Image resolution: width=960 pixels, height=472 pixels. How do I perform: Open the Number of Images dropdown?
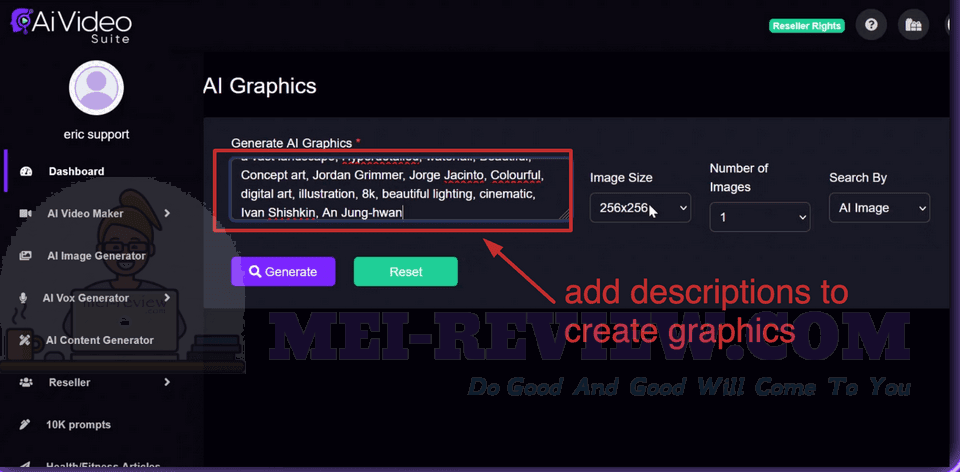click(x=760, y=217)
